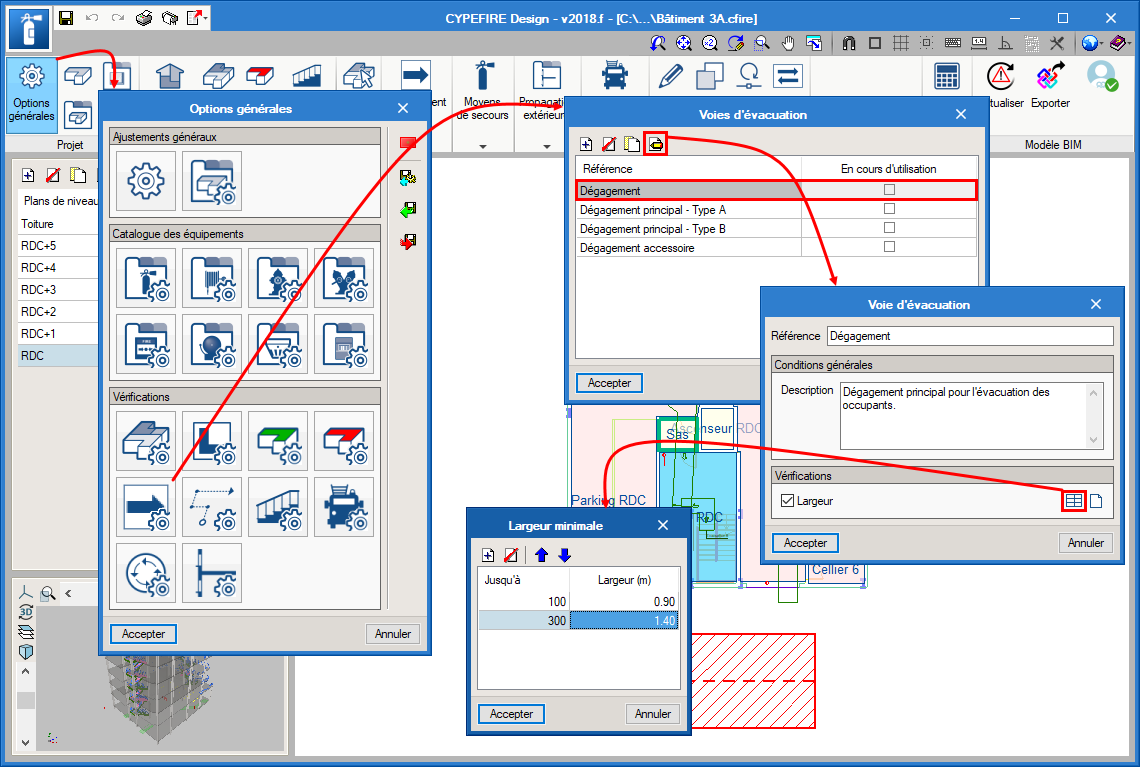Screen dimensions: 1140x767
Task: Select the Toiture floor plan
Action: coord(58,224)
